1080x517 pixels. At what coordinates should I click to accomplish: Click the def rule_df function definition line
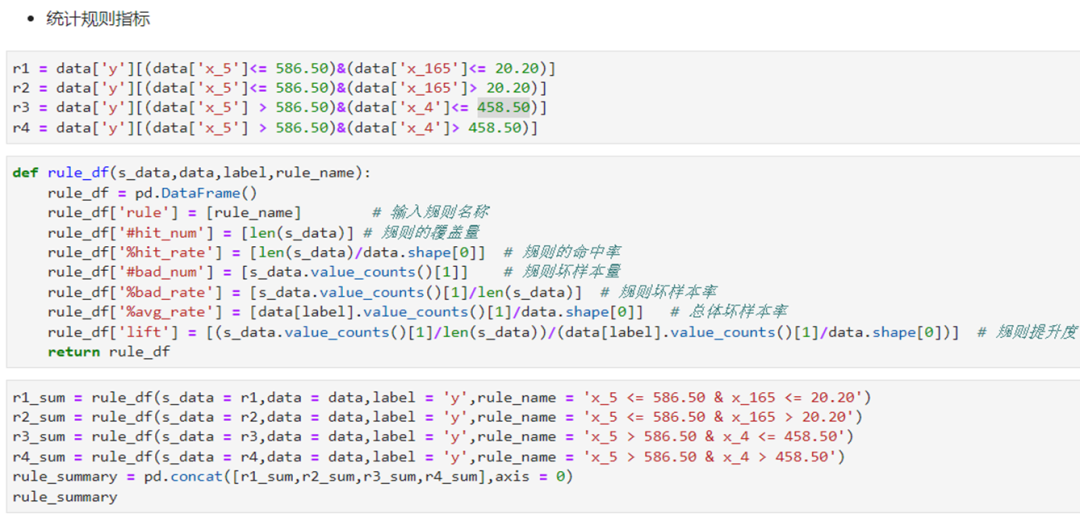[191, 173]
